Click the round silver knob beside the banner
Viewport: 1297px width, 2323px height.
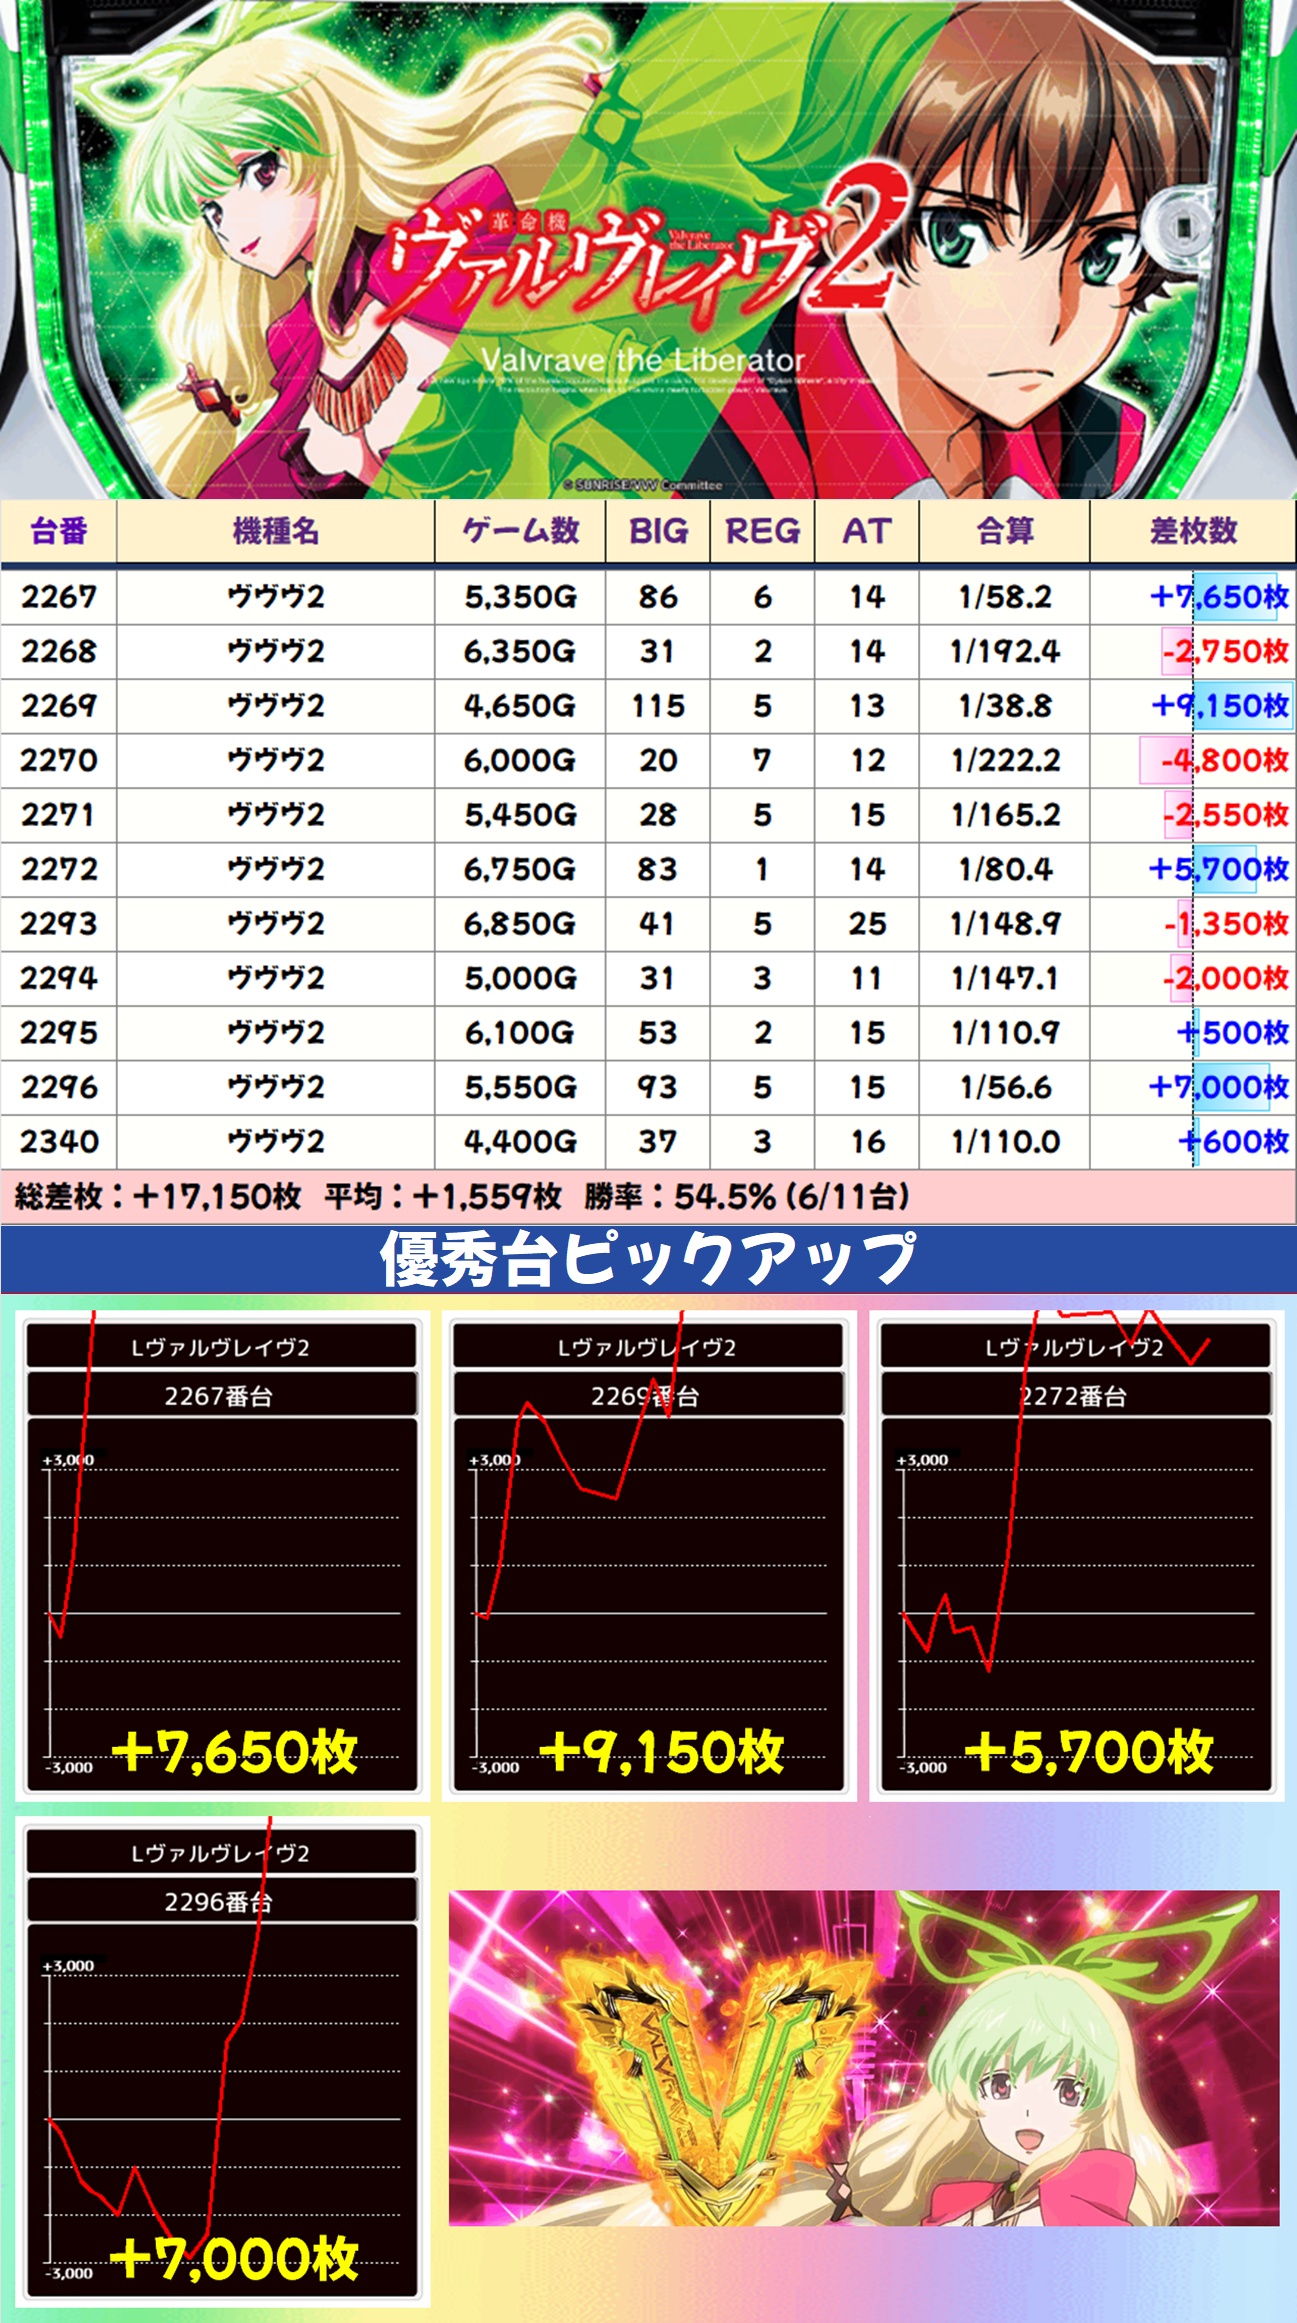[1182, 228]
